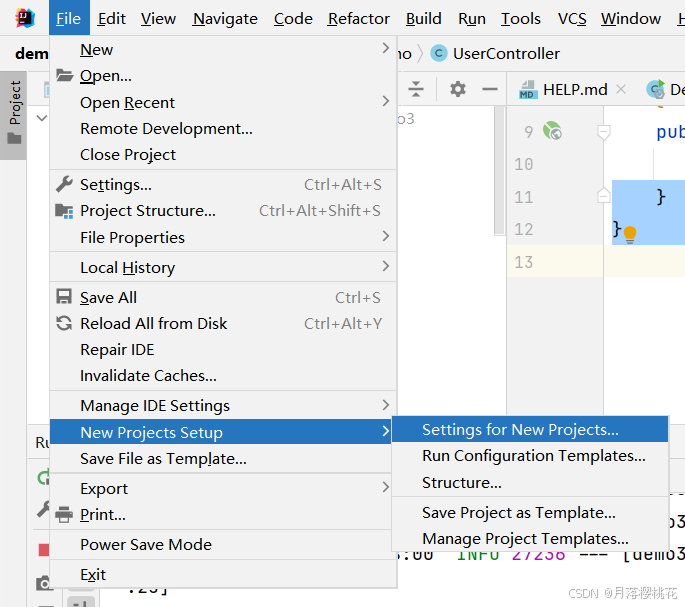Click the Project tool window settings gear
This screenshot has width=685, height=607.
coord(458,90)
